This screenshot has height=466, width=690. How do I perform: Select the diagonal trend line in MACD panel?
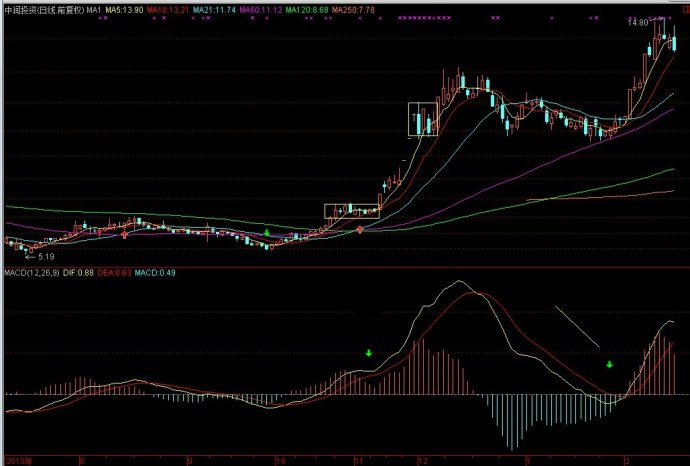577,326
